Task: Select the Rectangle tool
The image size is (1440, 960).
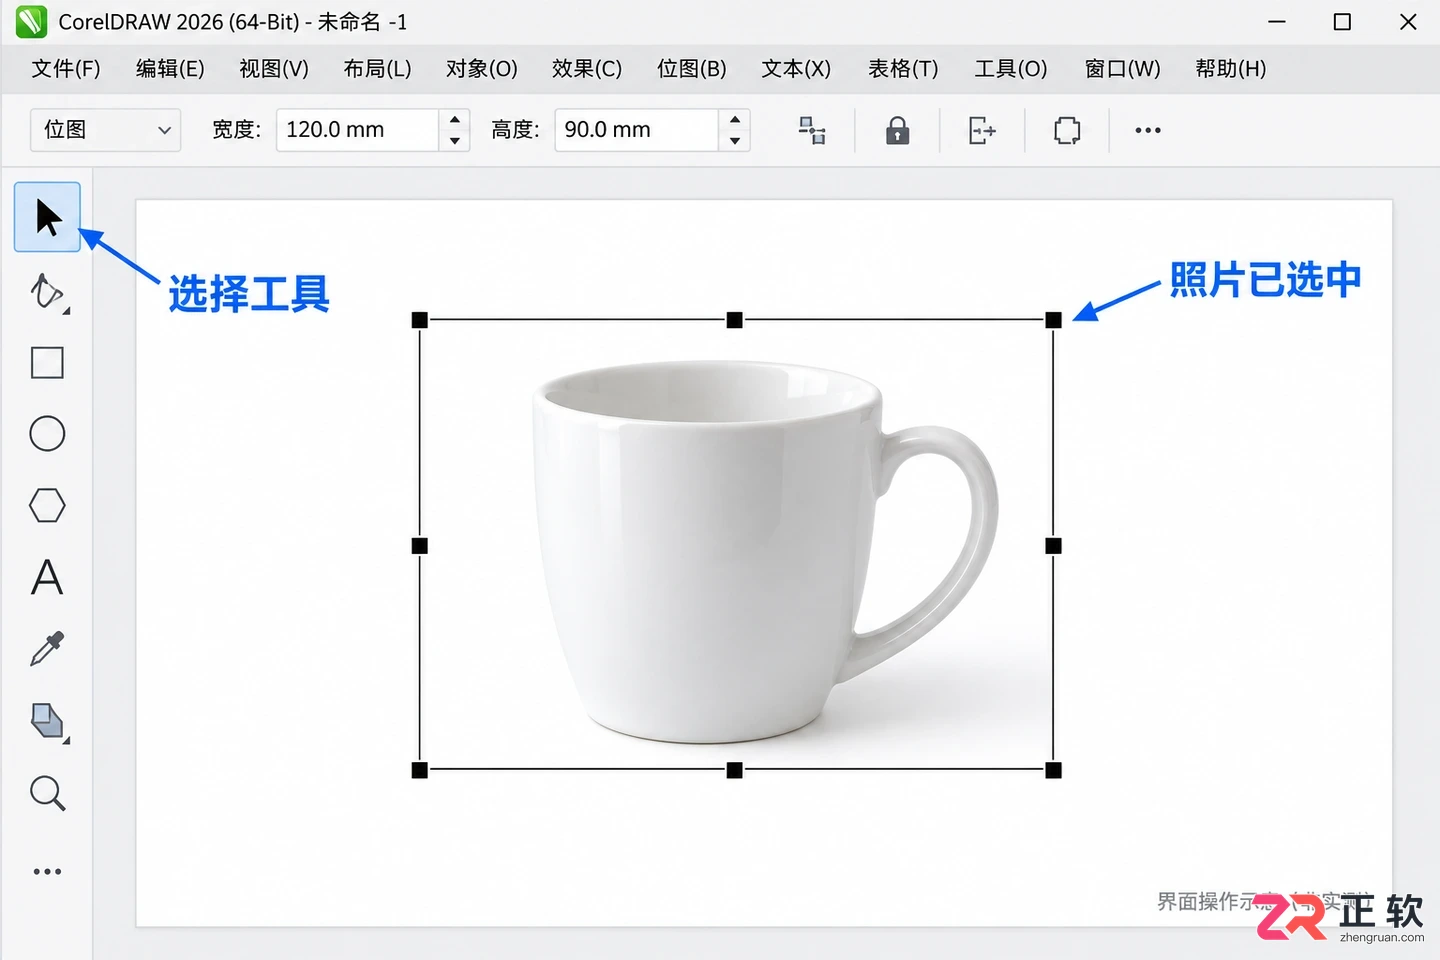Action: pos(47,363)
